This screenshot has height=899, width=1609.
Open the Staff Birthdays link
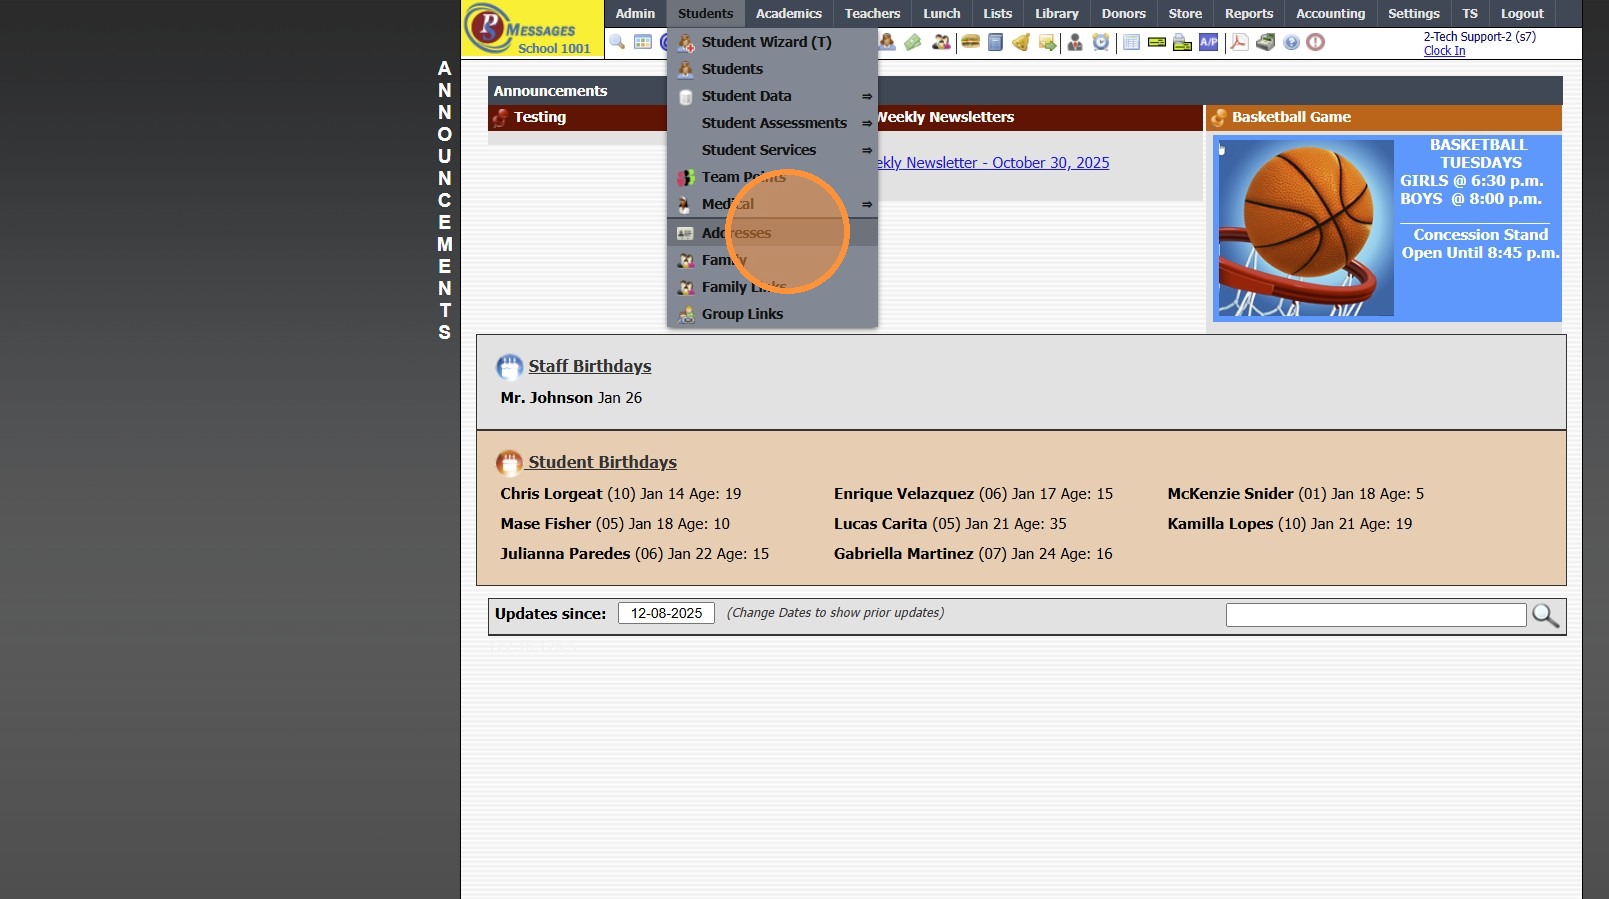(x=590, y=366)
